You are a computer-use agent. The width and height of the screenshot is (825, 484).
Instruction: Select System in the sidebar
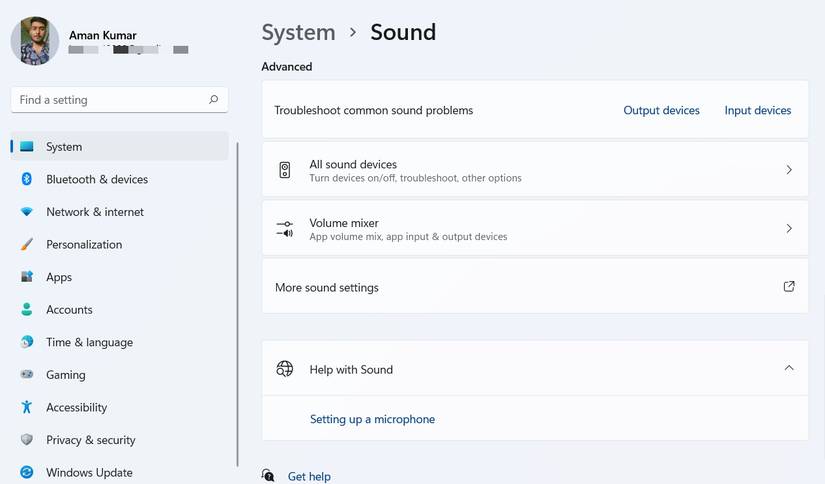(x=120, y=146)
